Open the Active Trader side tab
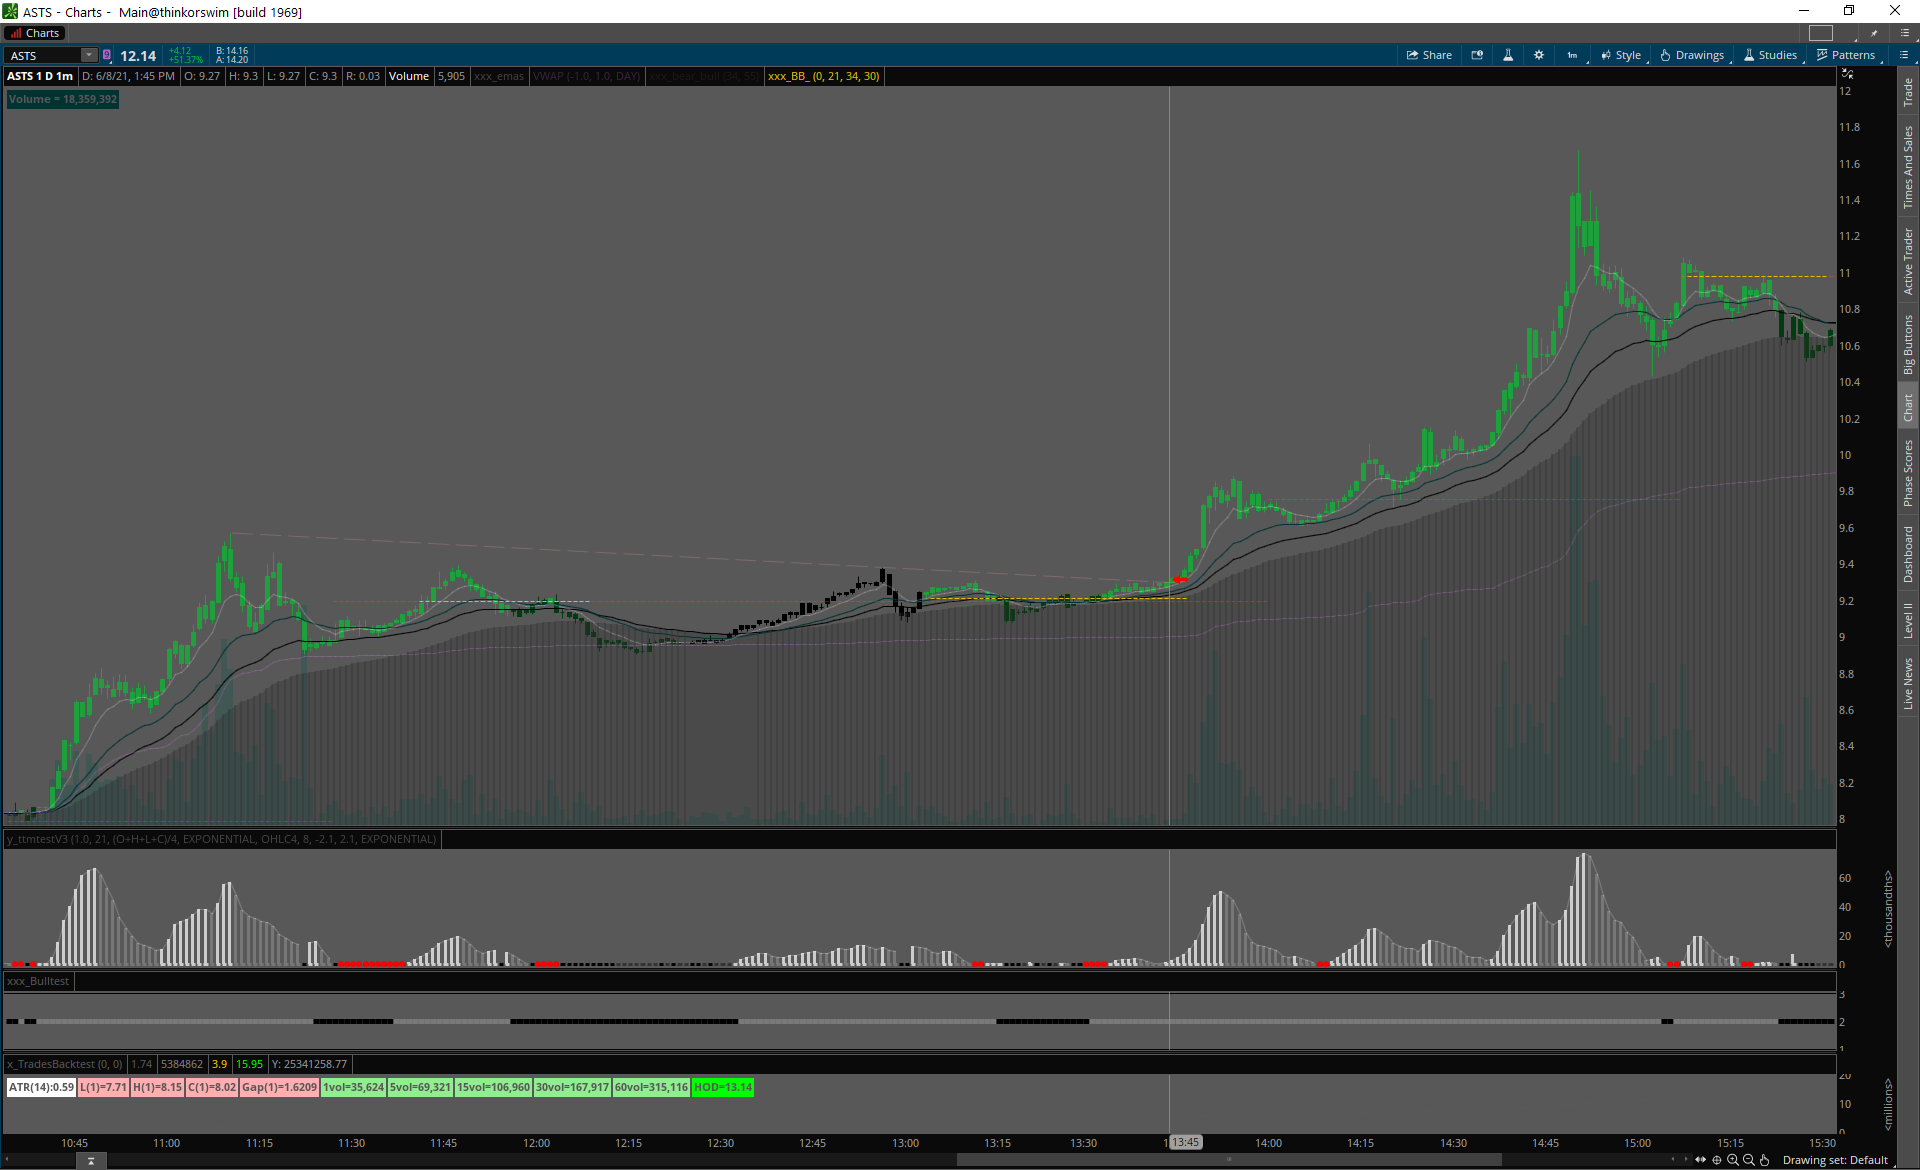Viewport: 1920px width, 1170px height. tap(1908, 261)
